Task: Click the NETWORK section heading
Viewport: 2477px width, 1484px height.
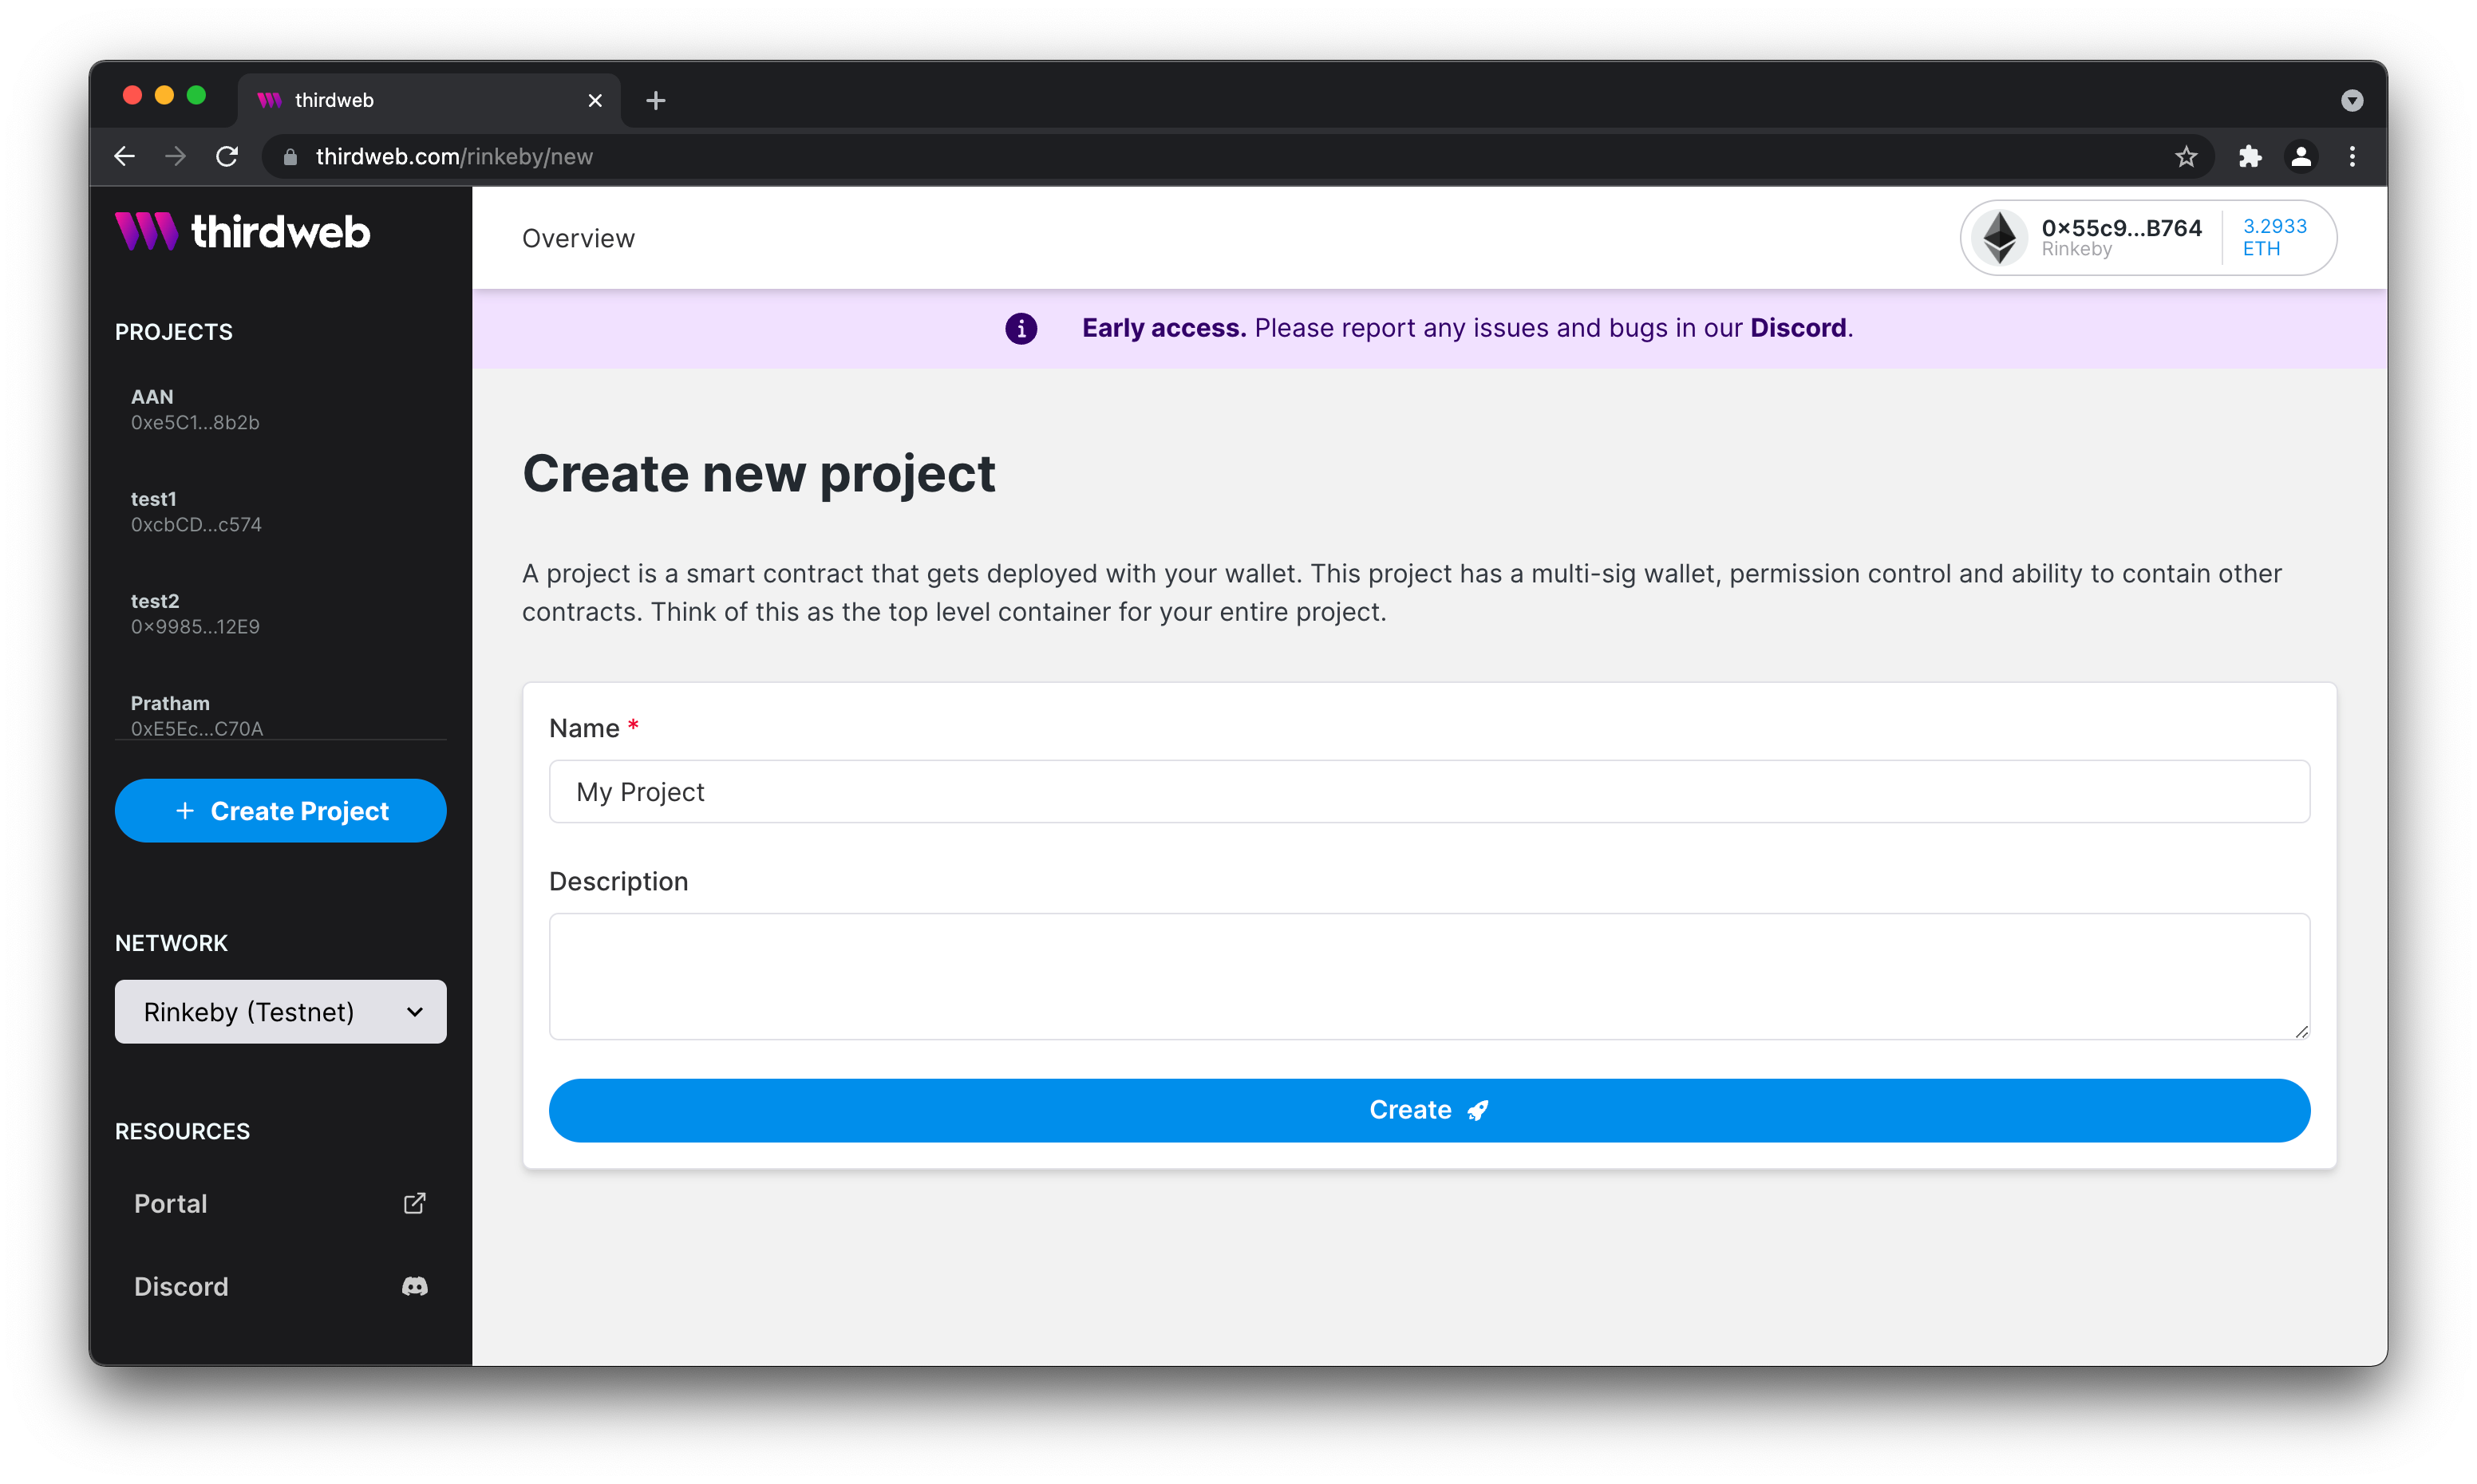Action: pos(171,943)
